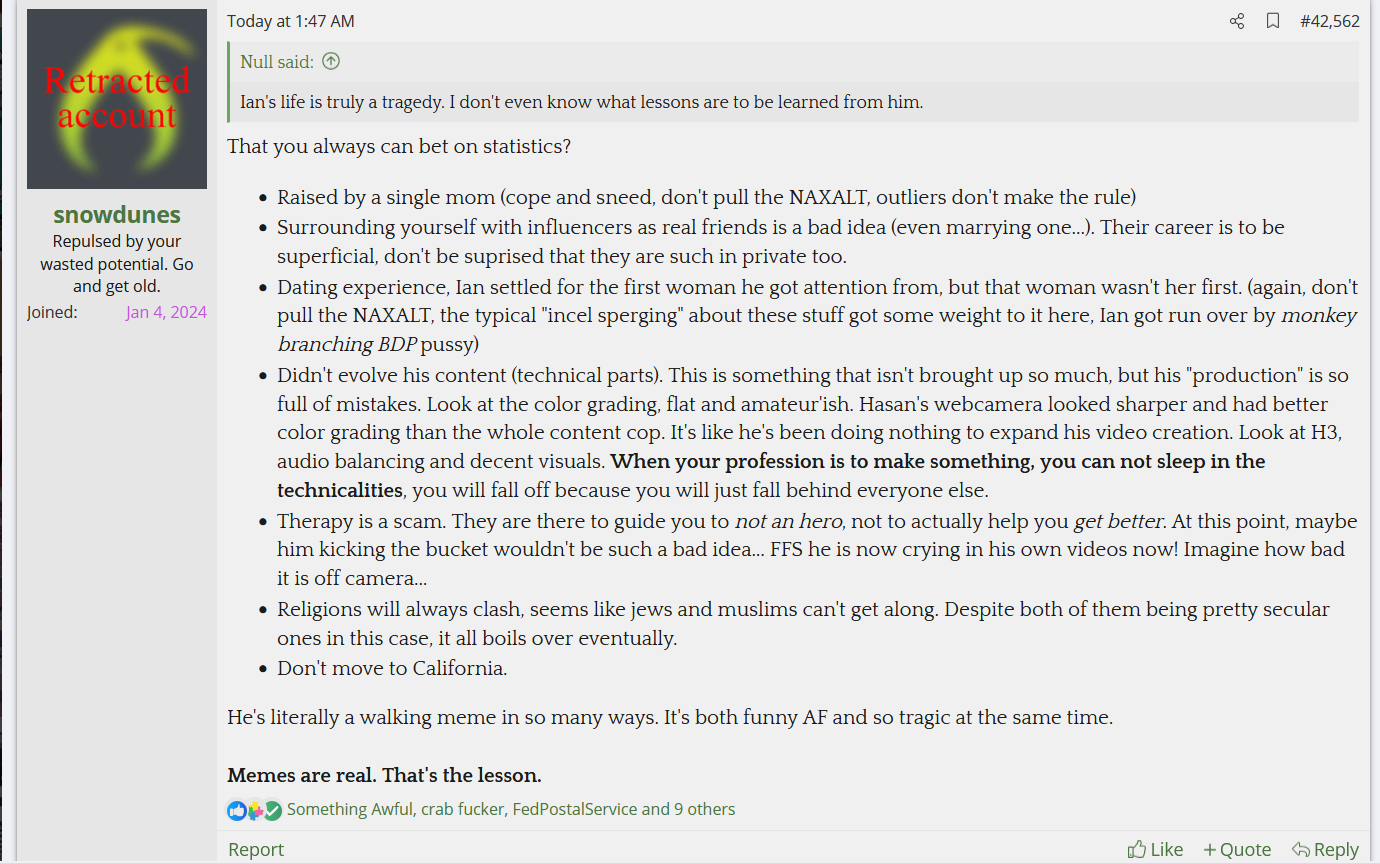Open snowdunes' user profile
Image resolution: width=1380 pixels, height=864 pixels.
[117, 214]
